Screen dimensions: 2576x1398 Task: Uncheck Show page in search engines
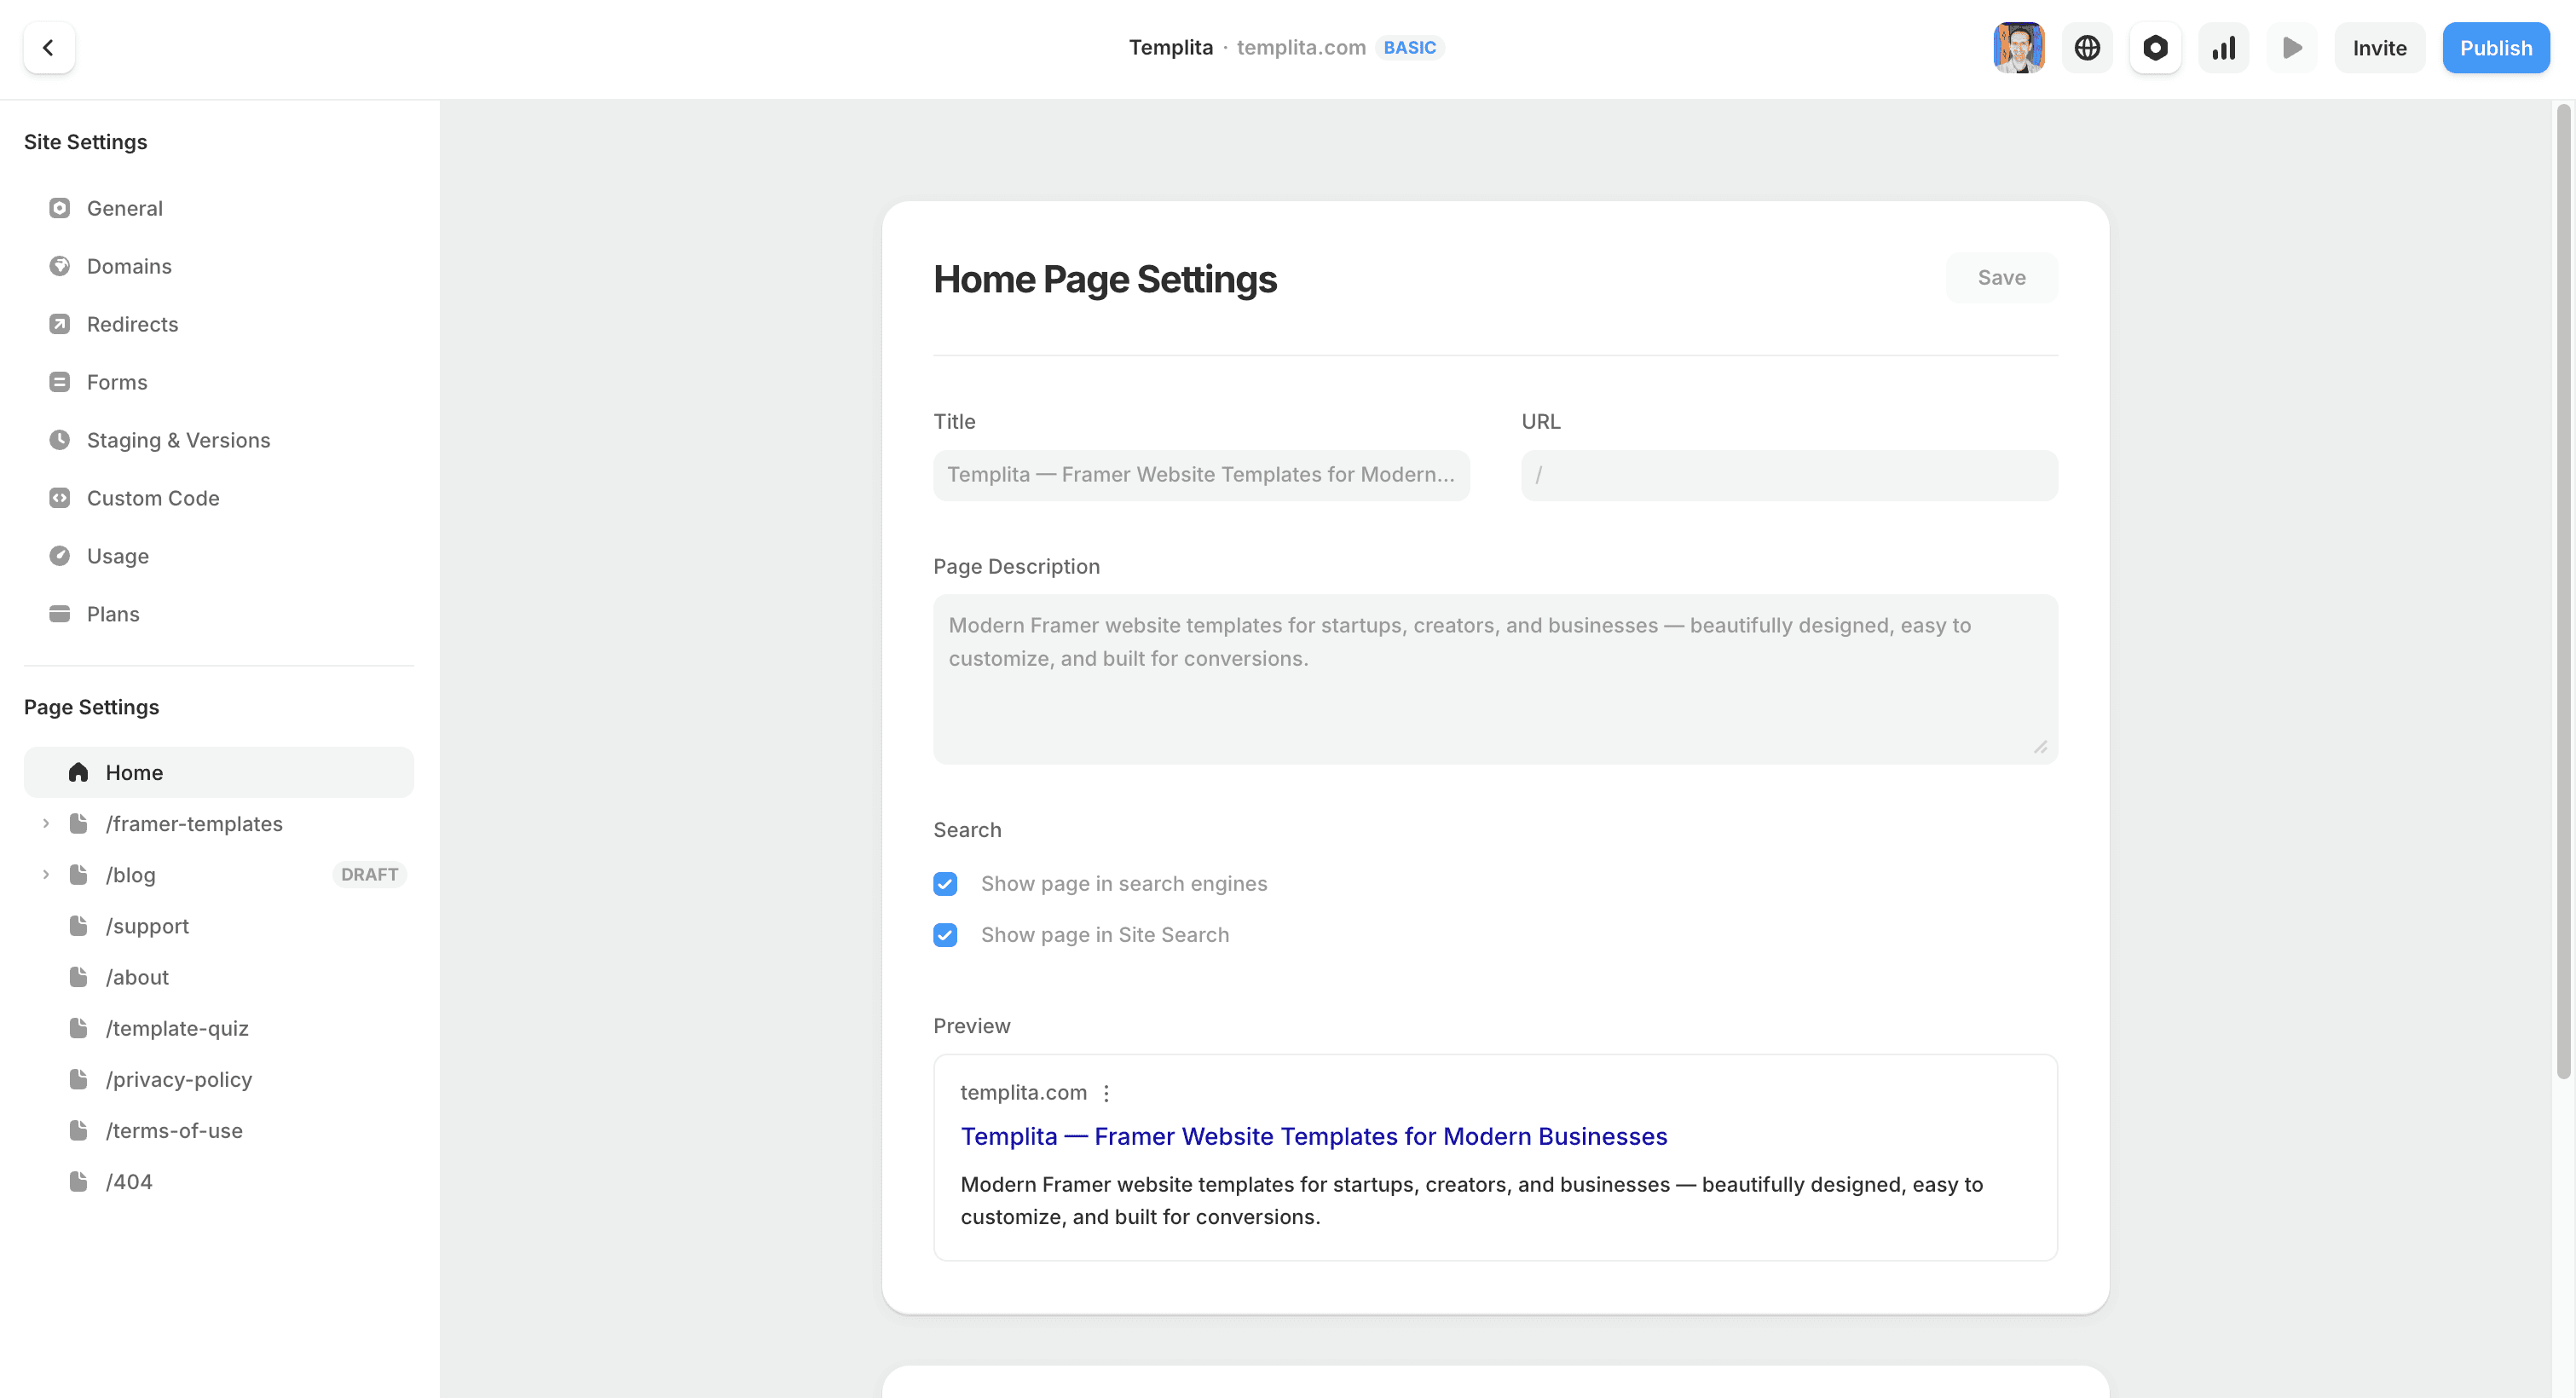click(945, 884)
